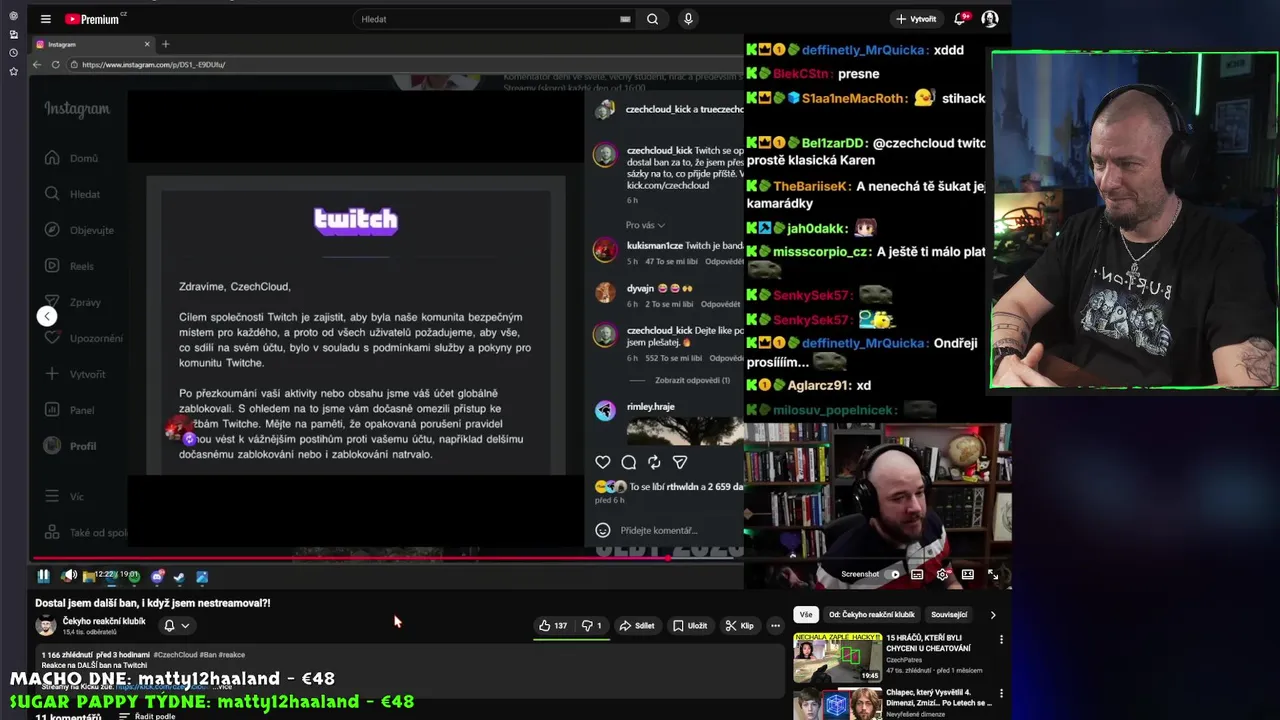Reveal more filter chips with arrow
1280x720 pixels.
[x=993, y=615]
